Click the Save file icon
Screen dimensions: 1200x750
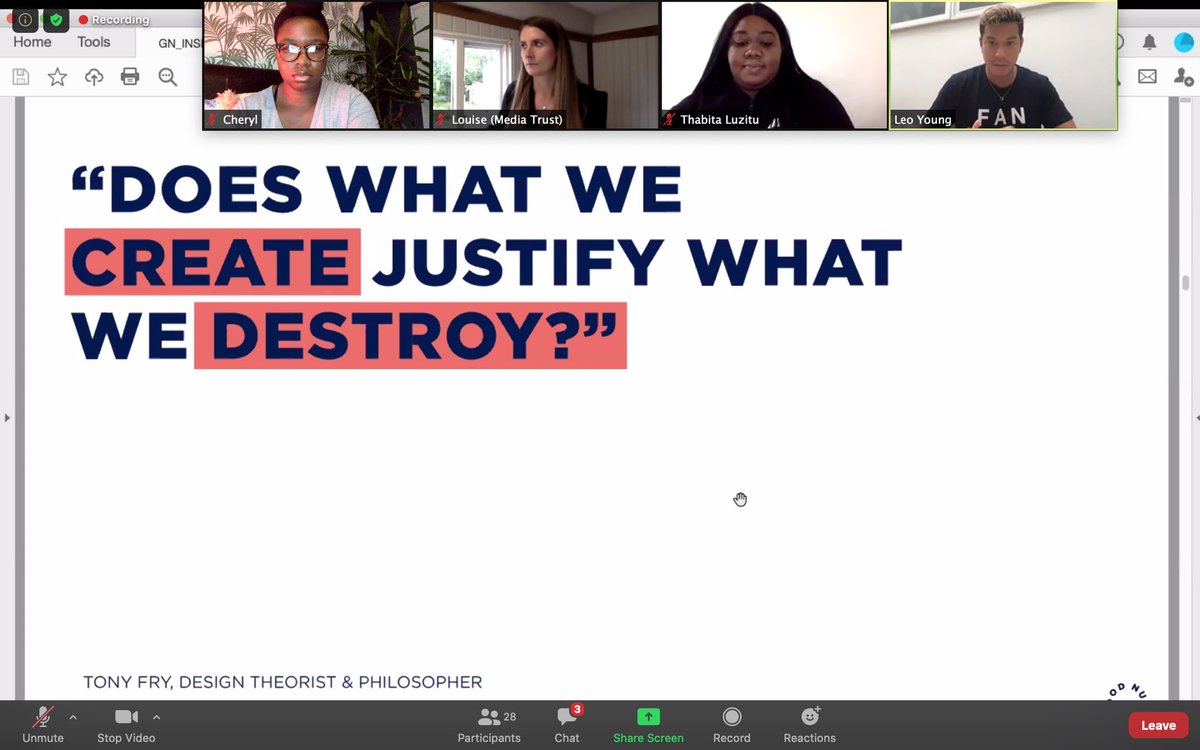pyautogui.click(x=20, y=77)
